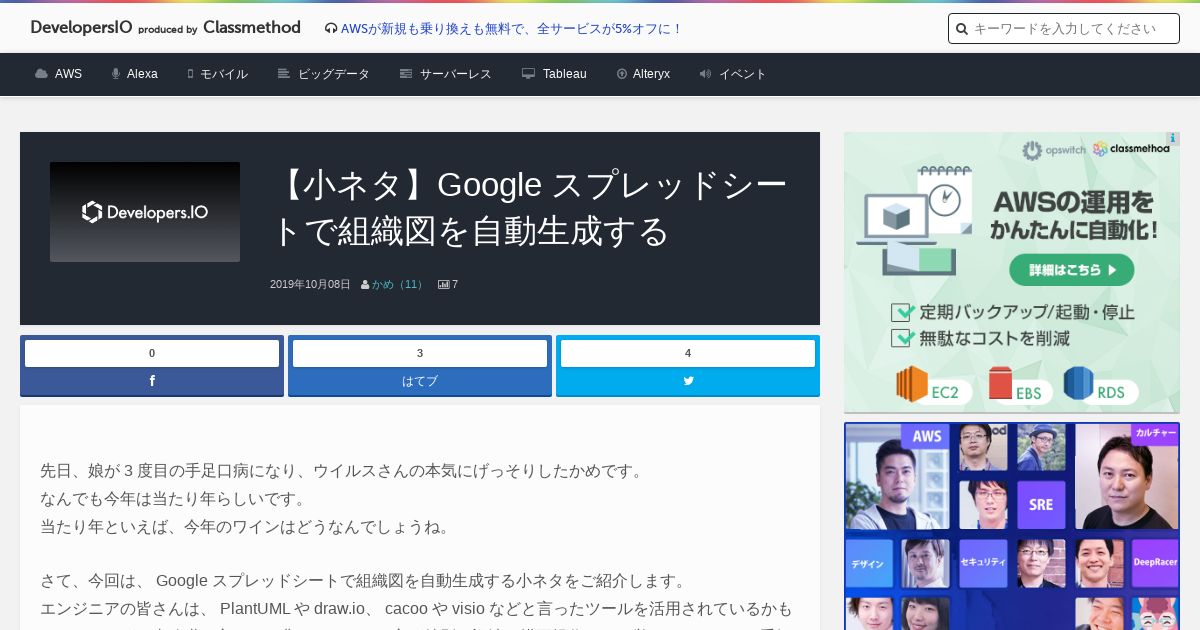Click the circle icon next to Alteryx
1200x630 pixels.
622,74
